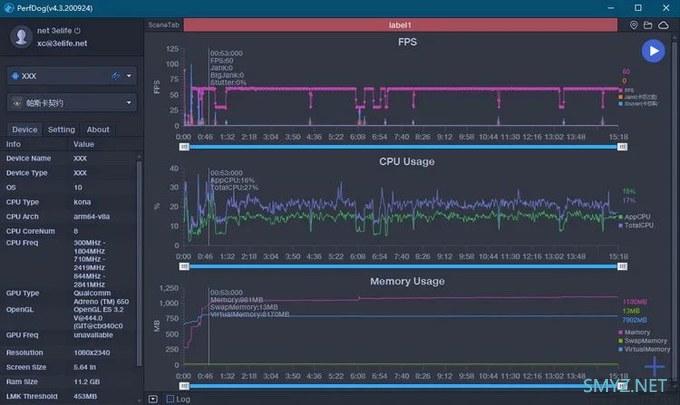The height and width of the screenshot is (405, 680).
Task: Click the FPS chart title
Action: (407, 42)
